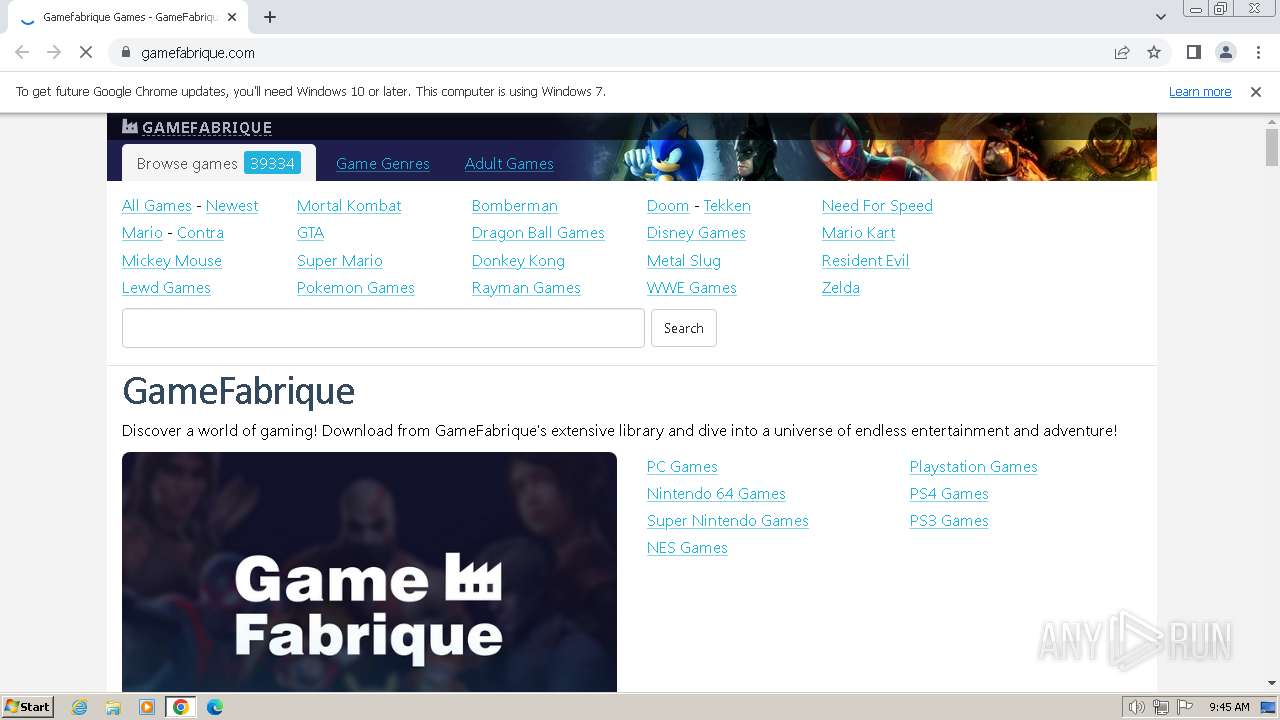Open Lewd Games link

166,288
